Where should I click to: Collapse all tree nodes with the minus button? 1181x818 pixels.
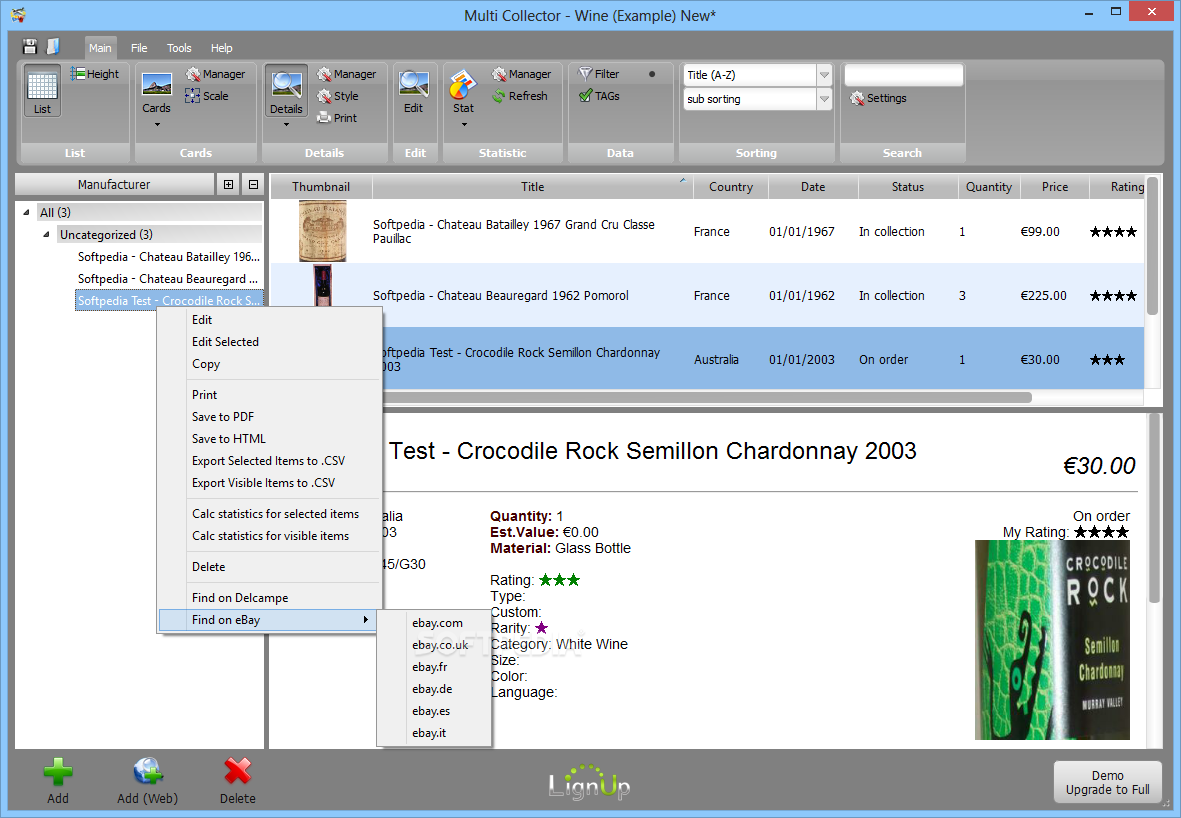[x=253, y=184]
